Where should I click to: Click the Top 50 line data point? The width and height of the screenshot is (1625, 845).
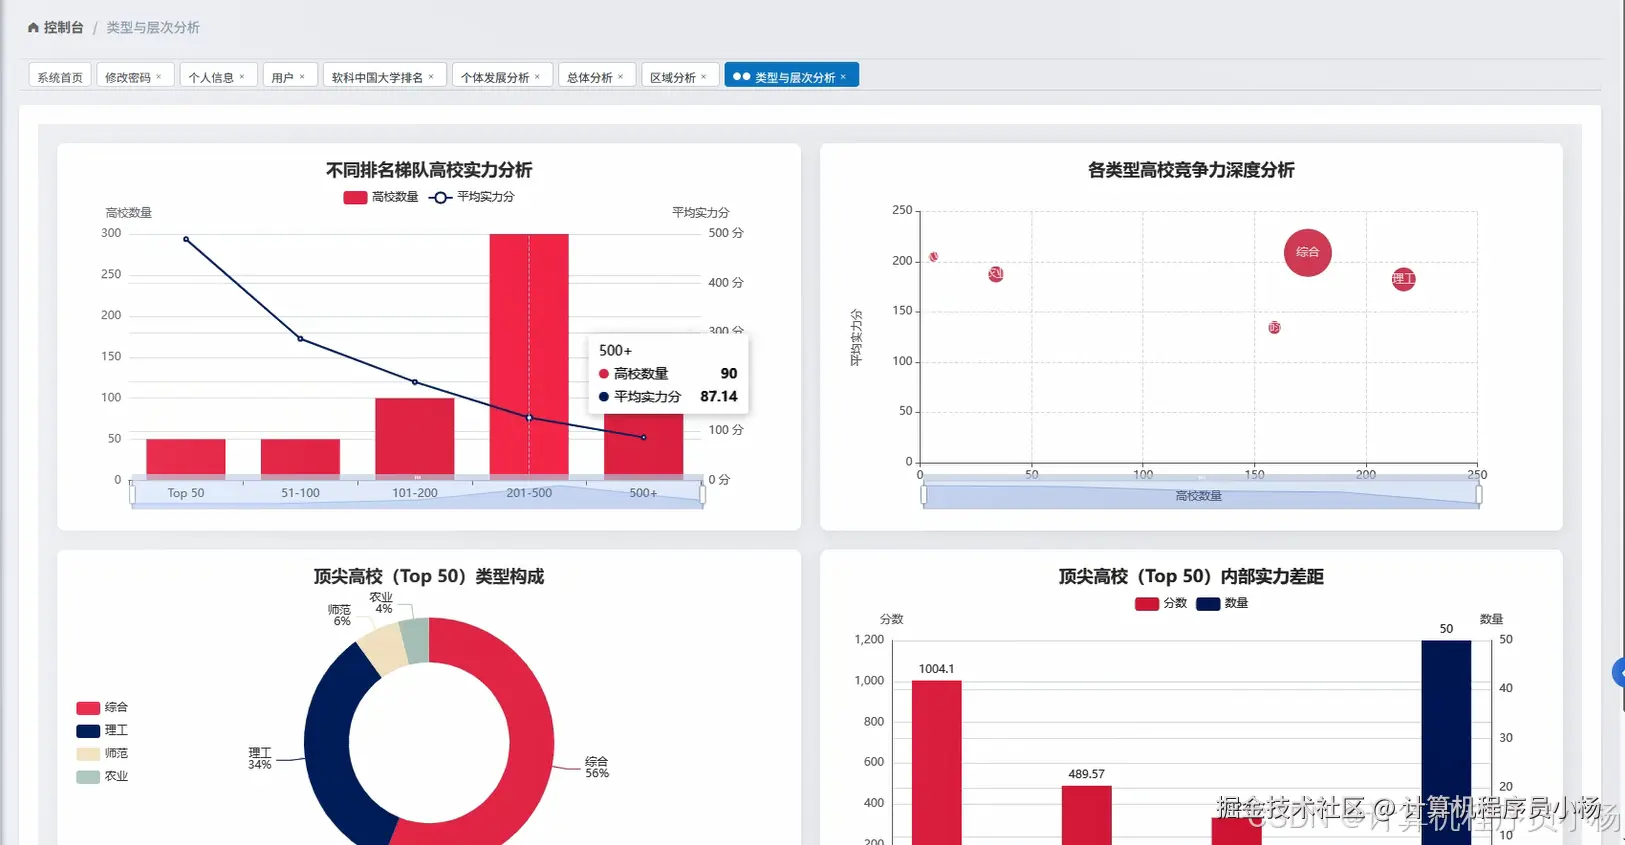click(186, 239)
